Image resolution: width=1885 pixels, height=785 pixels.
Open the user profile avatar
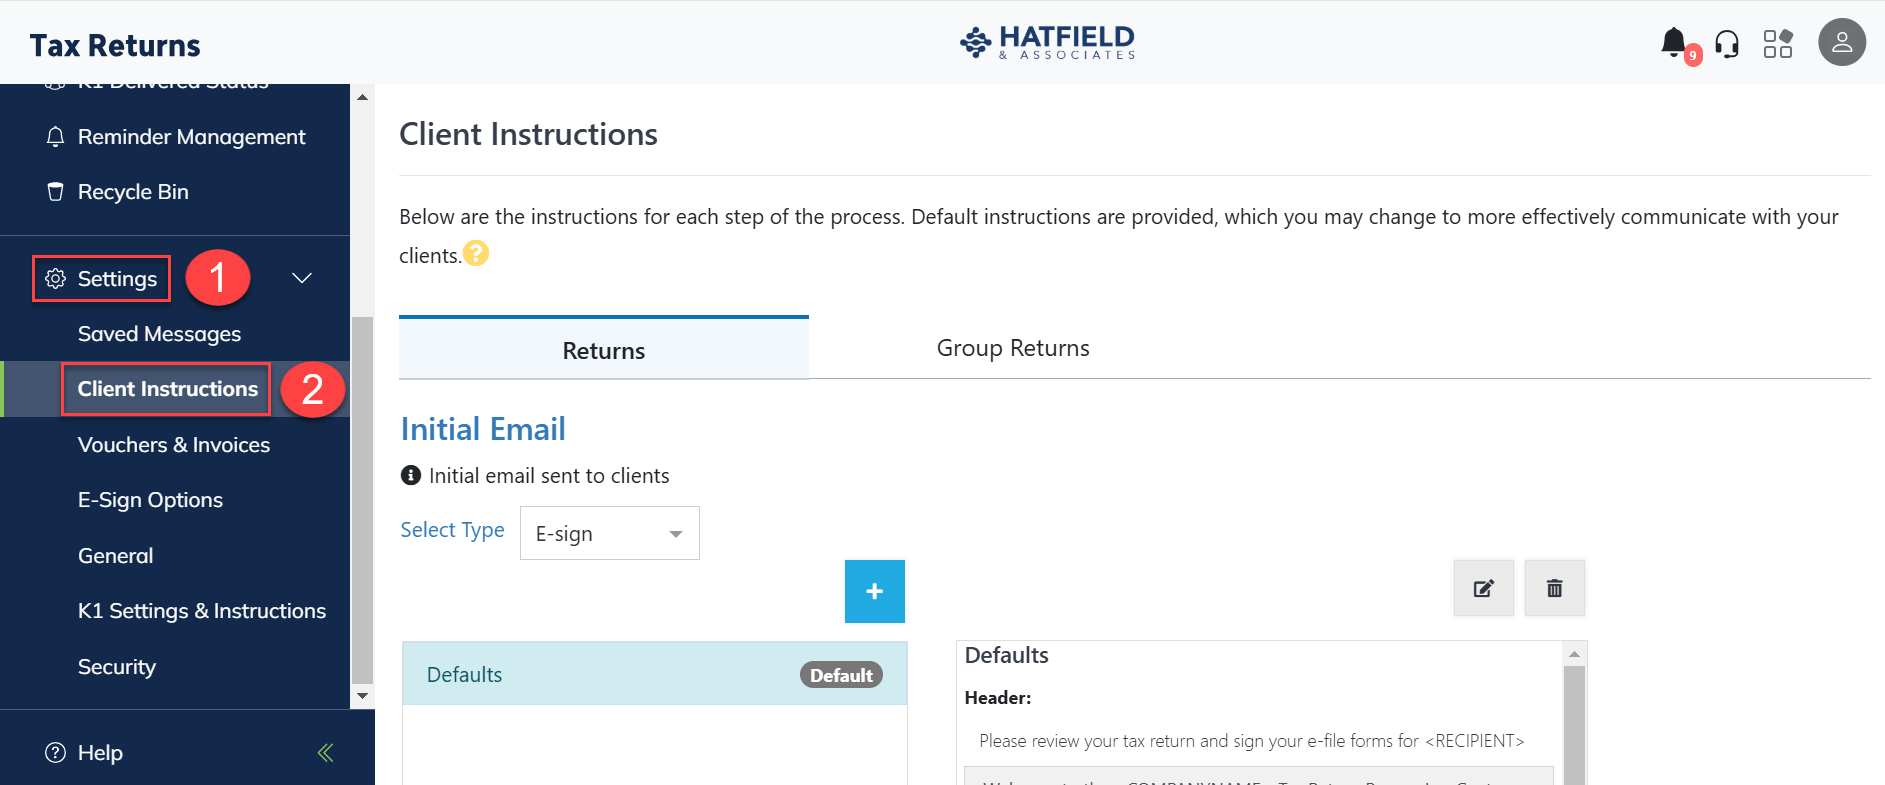(x=1842, y=43)
